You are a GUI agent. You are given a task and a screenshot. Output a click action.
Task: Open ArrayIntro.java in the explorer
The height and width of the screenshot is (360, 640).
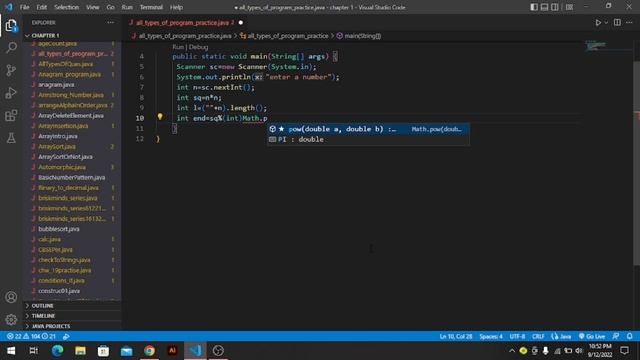(x=58, y=136)
